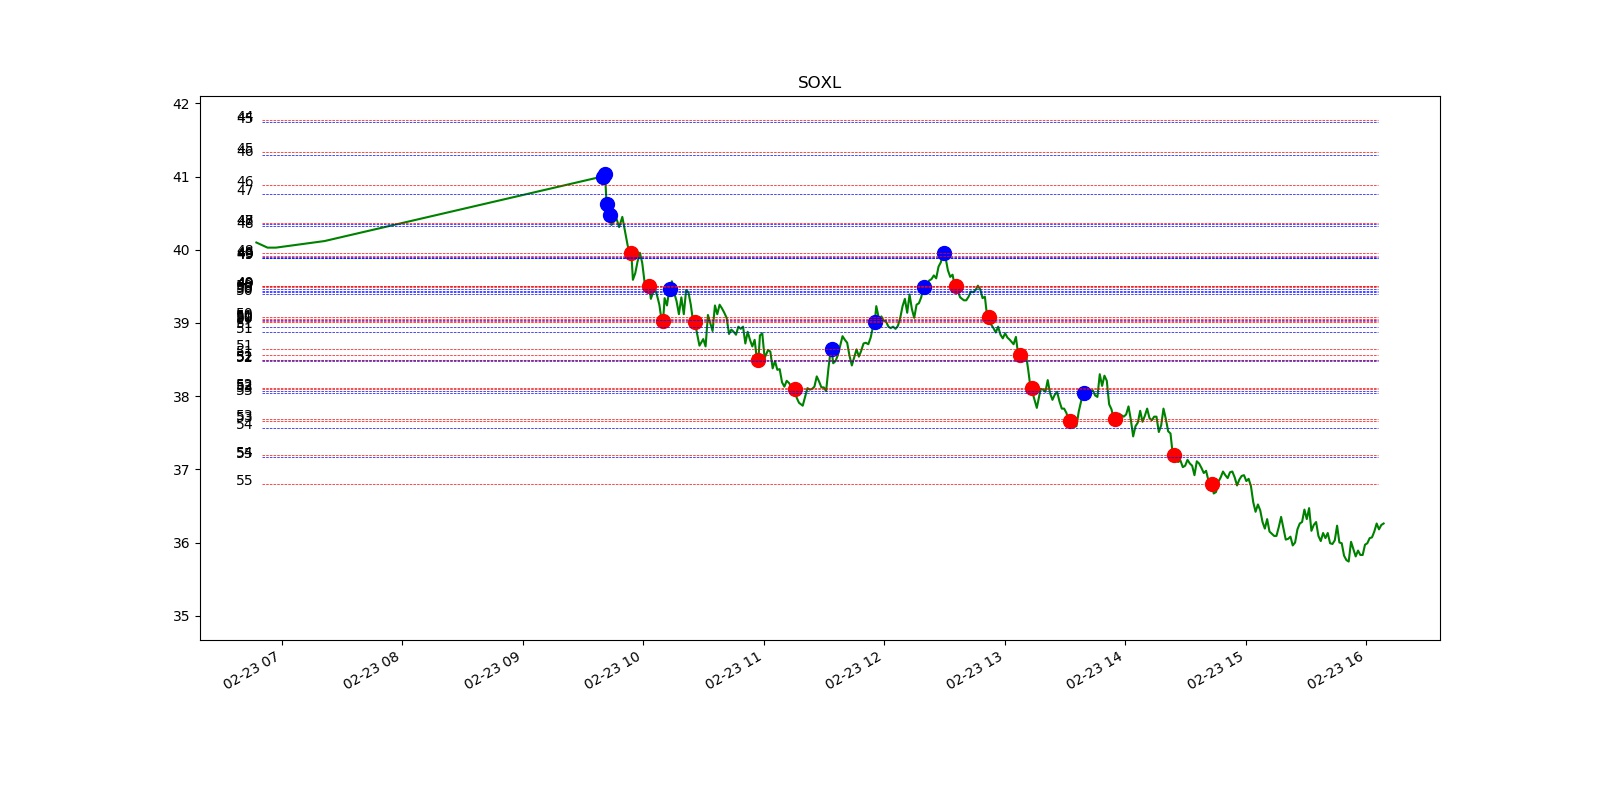Select the red marker near 38.6 after 13:00
This screenshot has height=800, width=1600.
(x=1020, y=355)
